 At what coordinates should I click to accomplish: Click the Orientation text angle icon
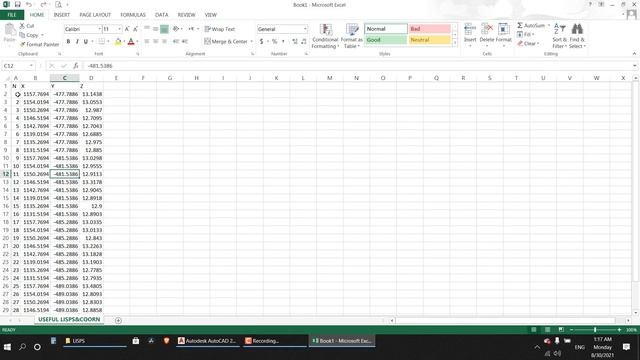[x=176, y=29]
